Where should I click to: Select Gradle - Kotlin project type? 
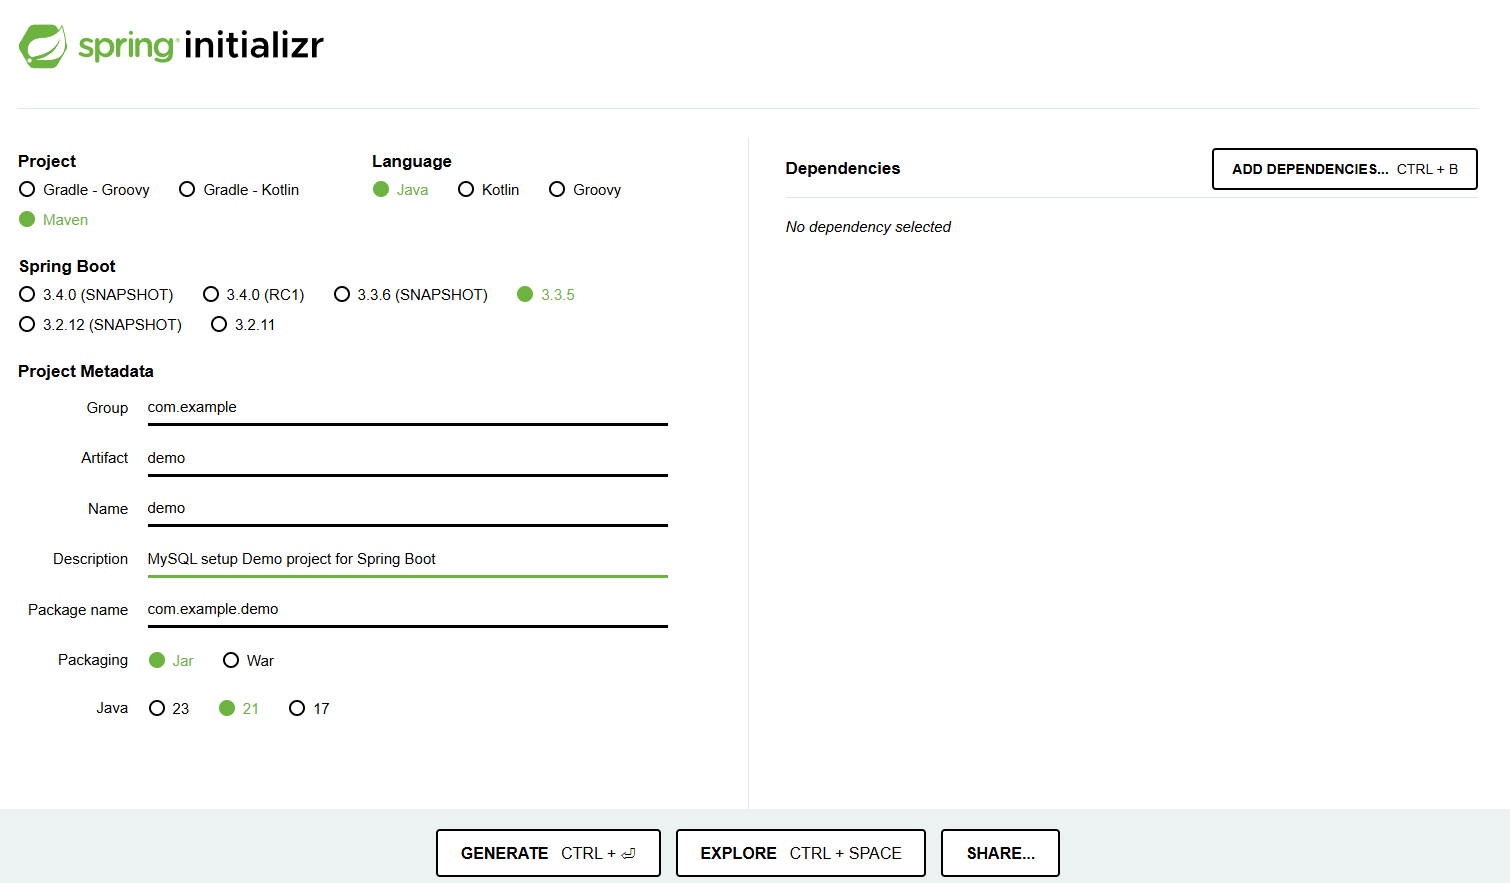239,190
